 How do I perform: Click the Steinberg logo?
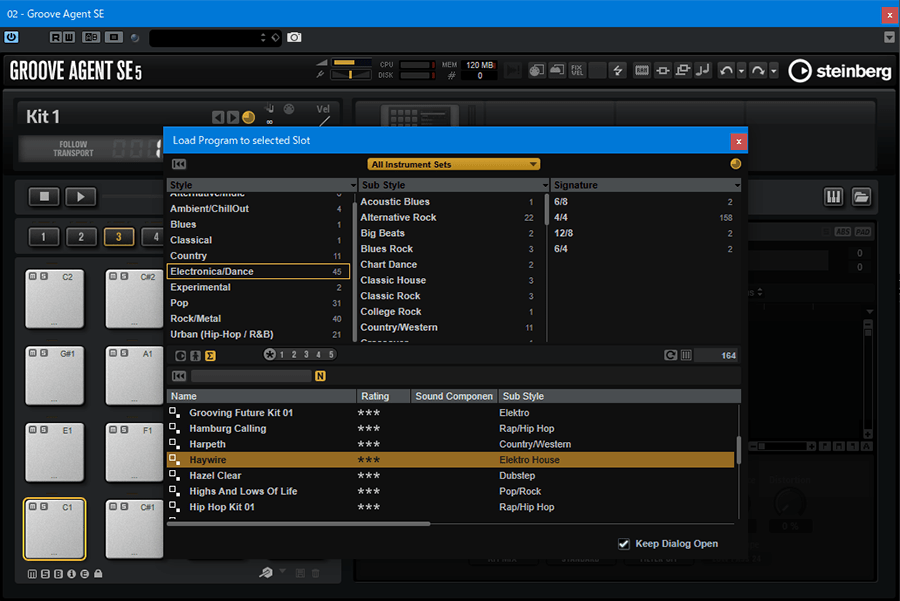pyautogui.click(x=840, y=71)
